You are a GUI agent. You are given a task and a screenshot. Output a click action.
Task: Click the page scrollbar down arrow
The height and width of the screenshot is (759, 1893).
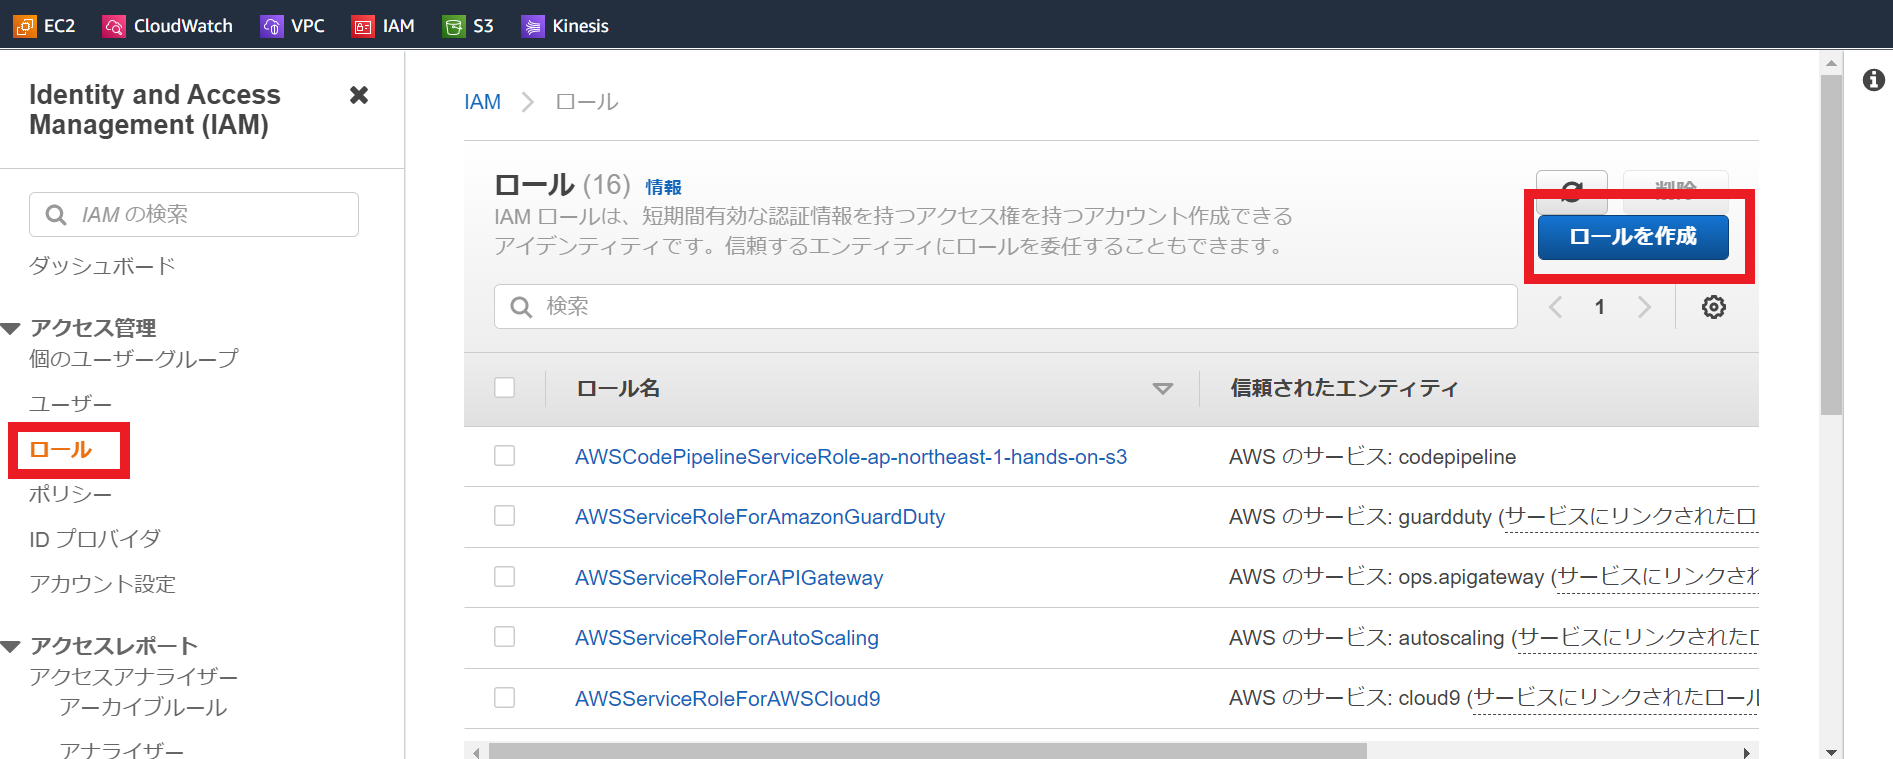(x=1831, y=752)
